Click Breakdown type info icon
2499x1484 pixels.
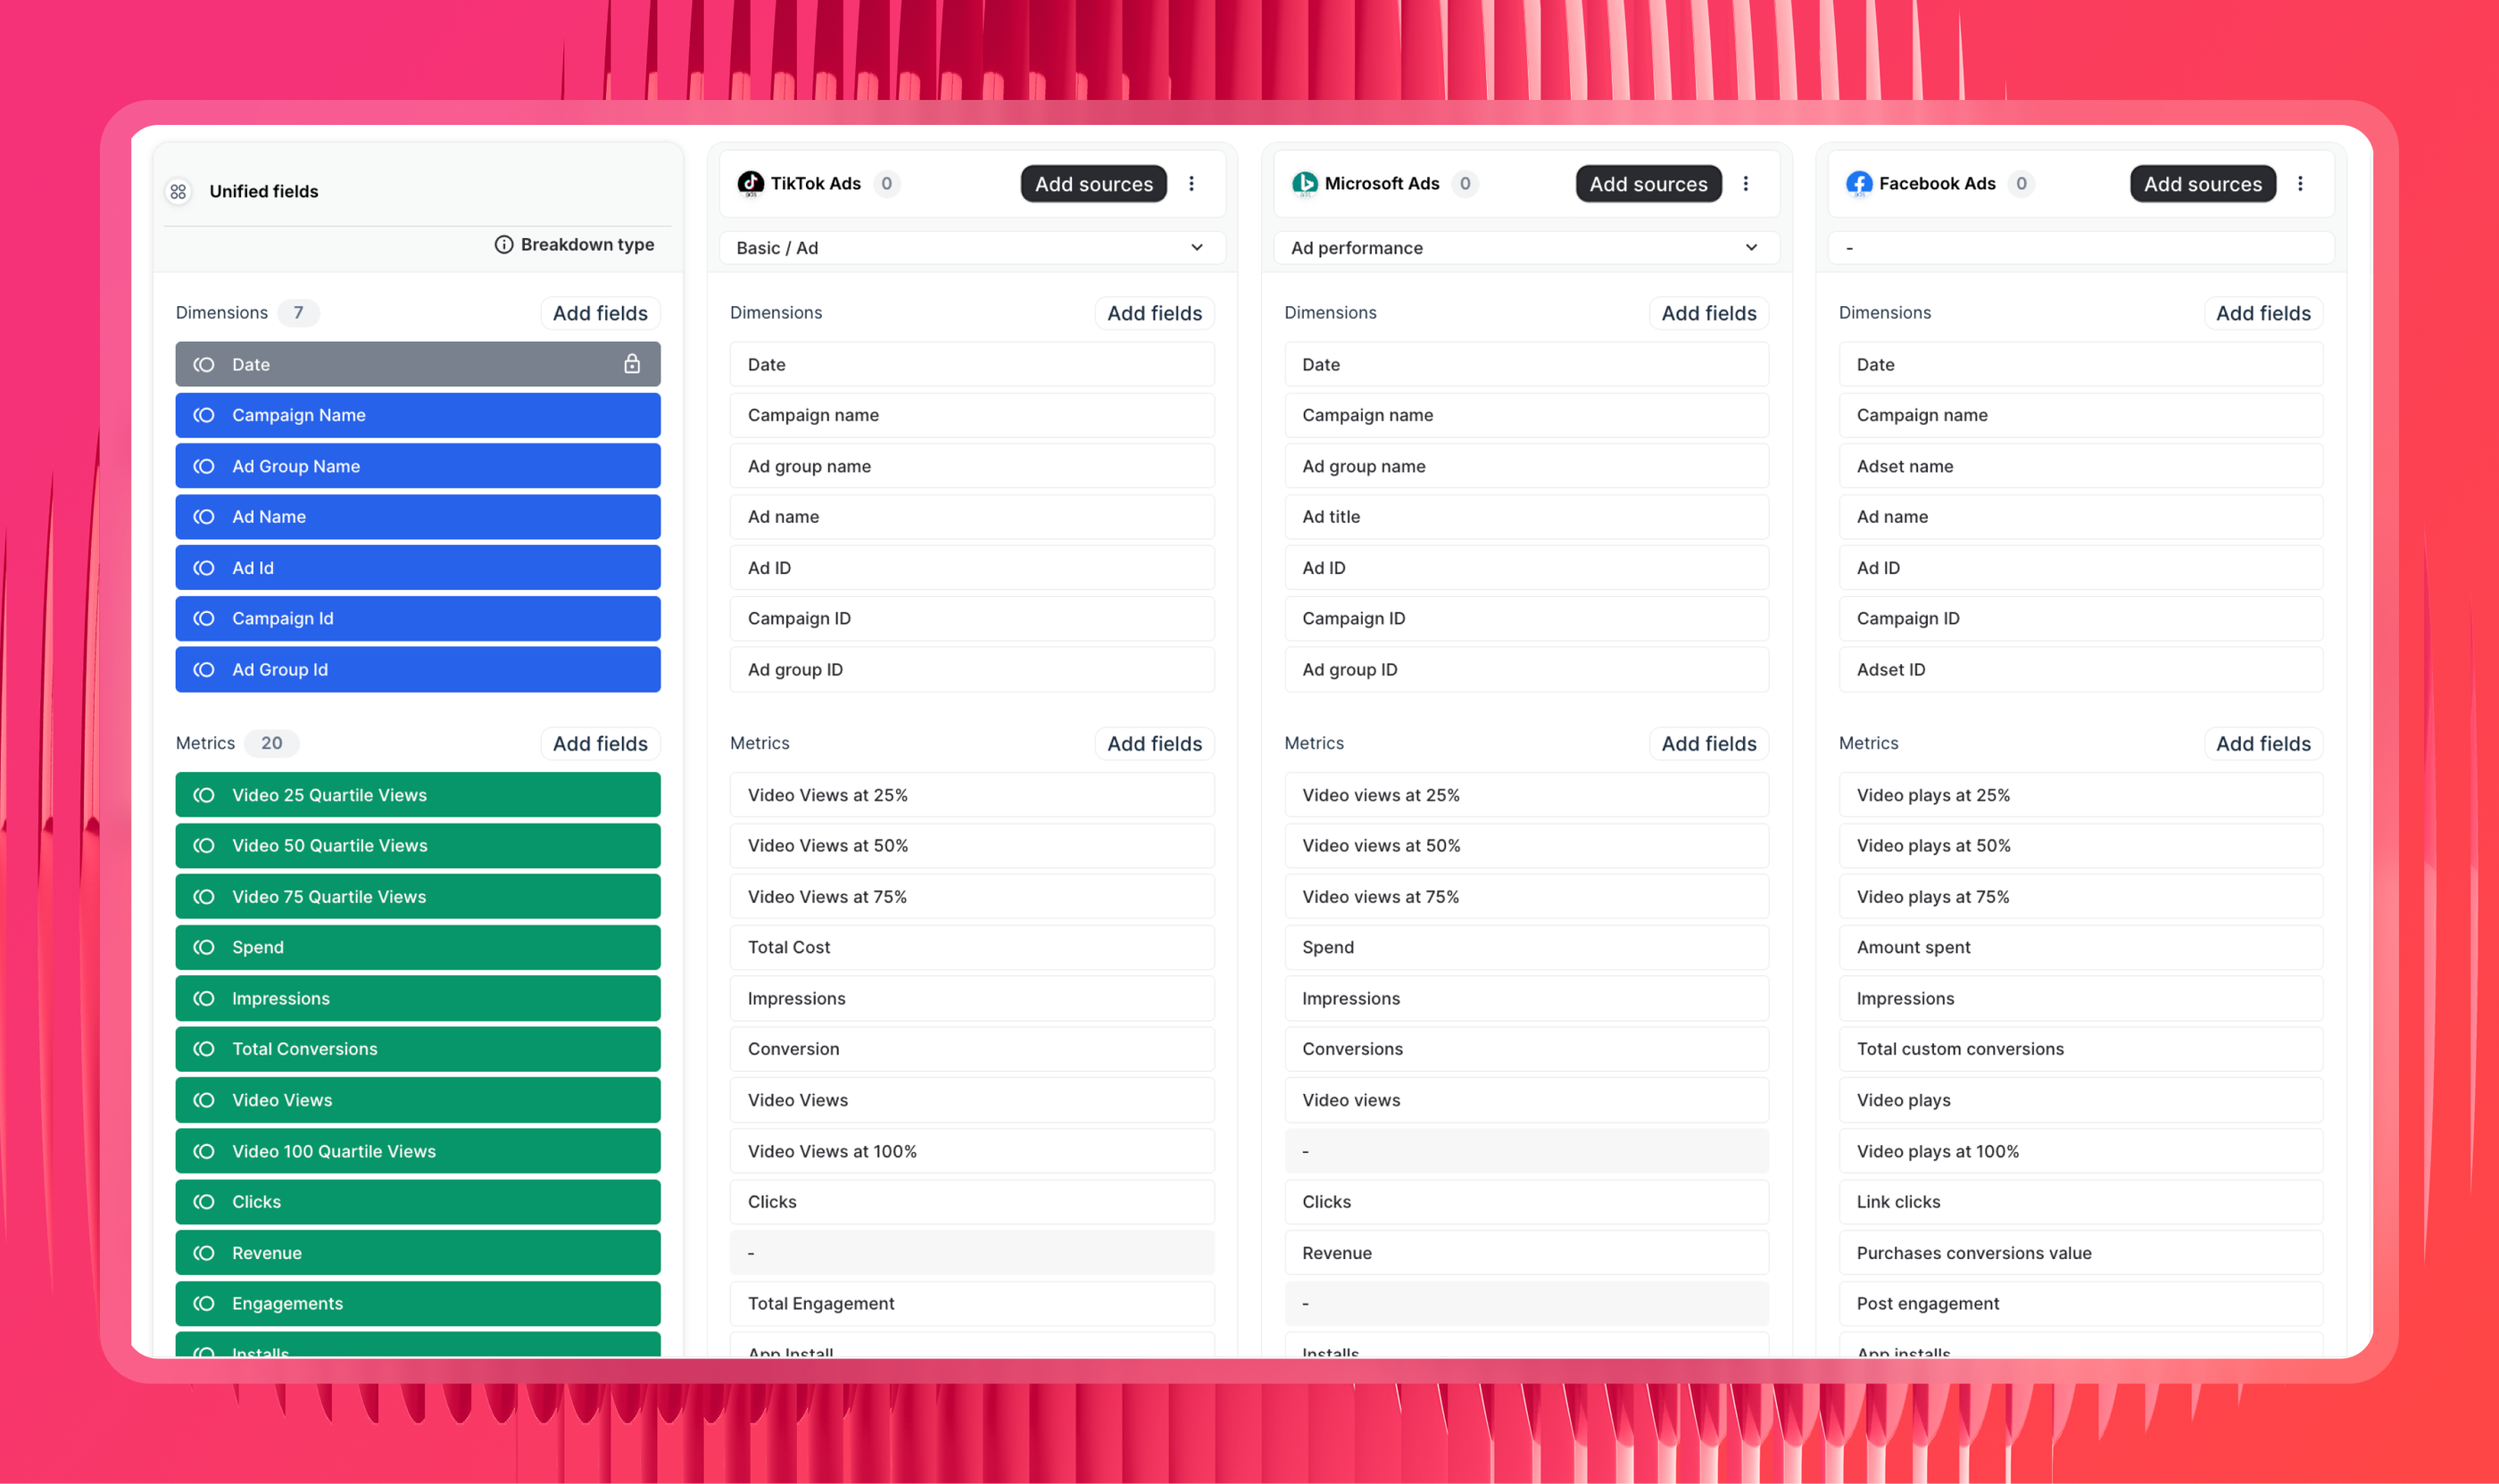point(504,245)
